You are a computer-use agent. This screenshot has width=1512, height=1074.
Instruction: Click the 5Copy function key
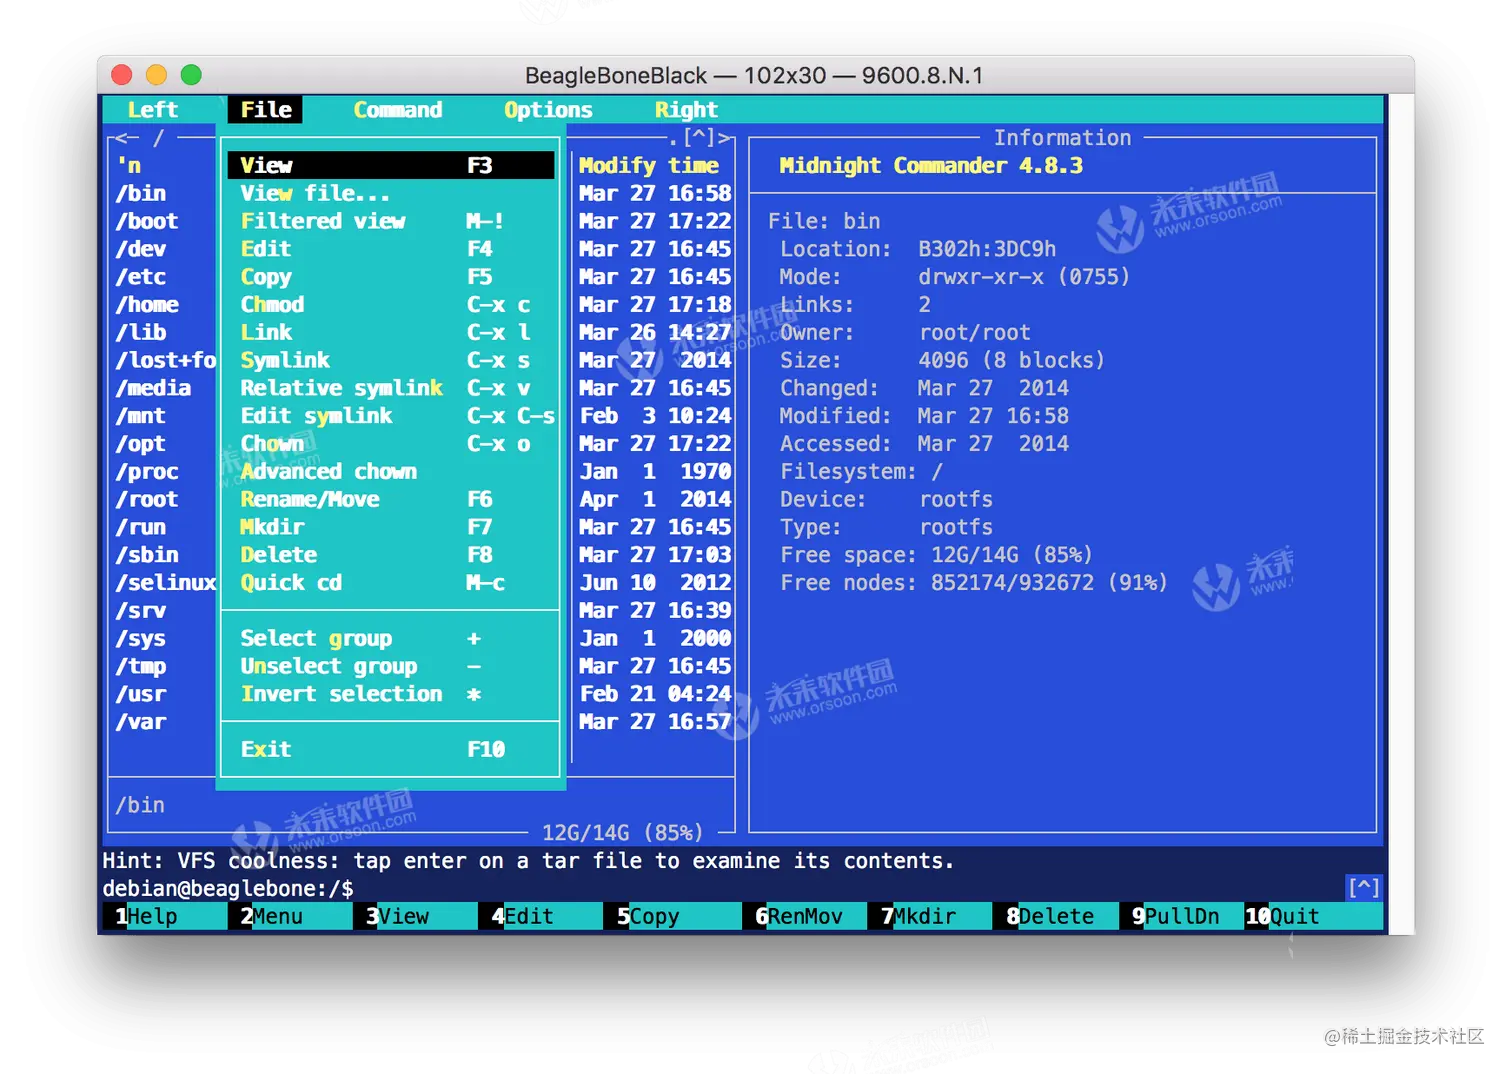click(672, 916)
